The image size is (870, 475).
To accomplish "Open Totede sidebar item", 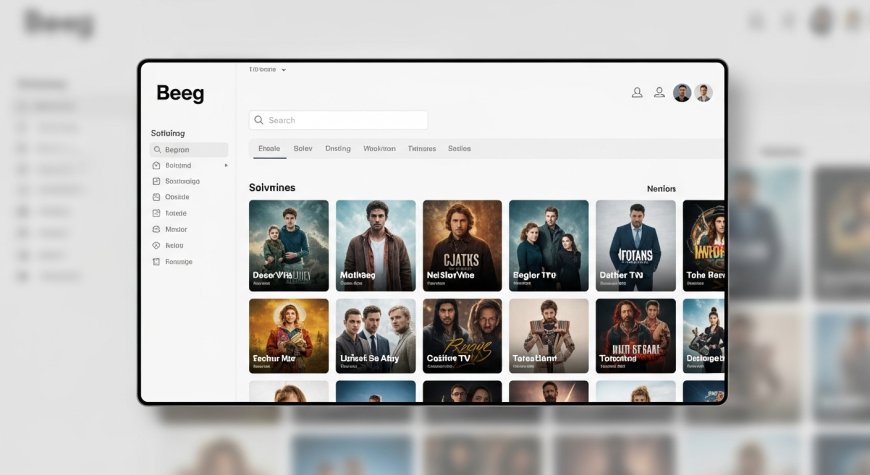I will [176, 213].
